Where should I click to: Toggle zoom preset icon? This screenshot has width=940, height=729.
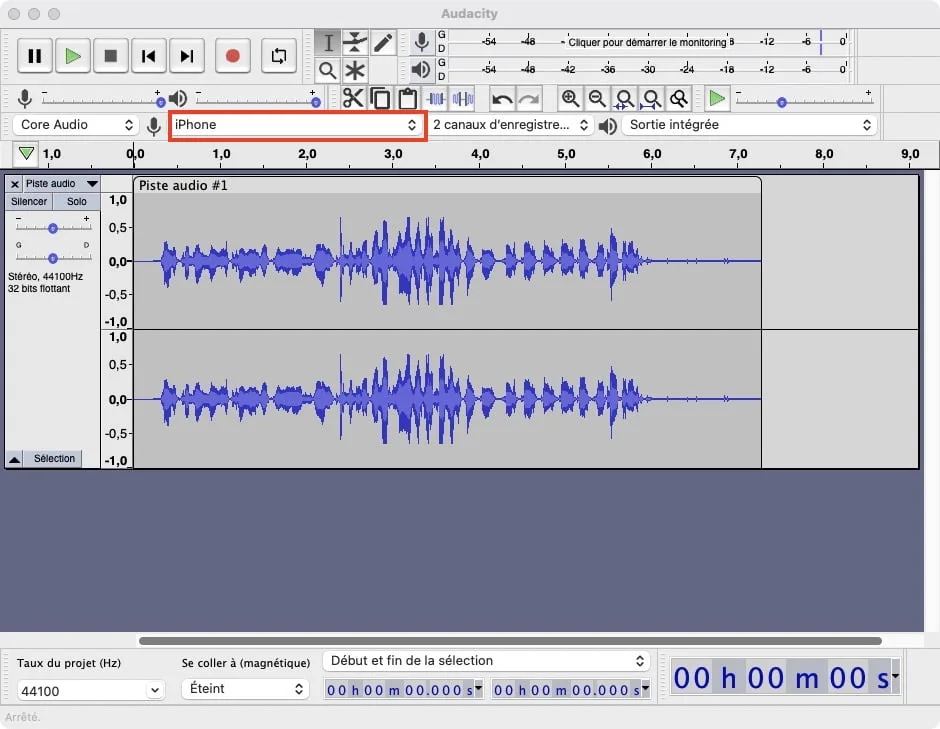(x=679, y=98)
